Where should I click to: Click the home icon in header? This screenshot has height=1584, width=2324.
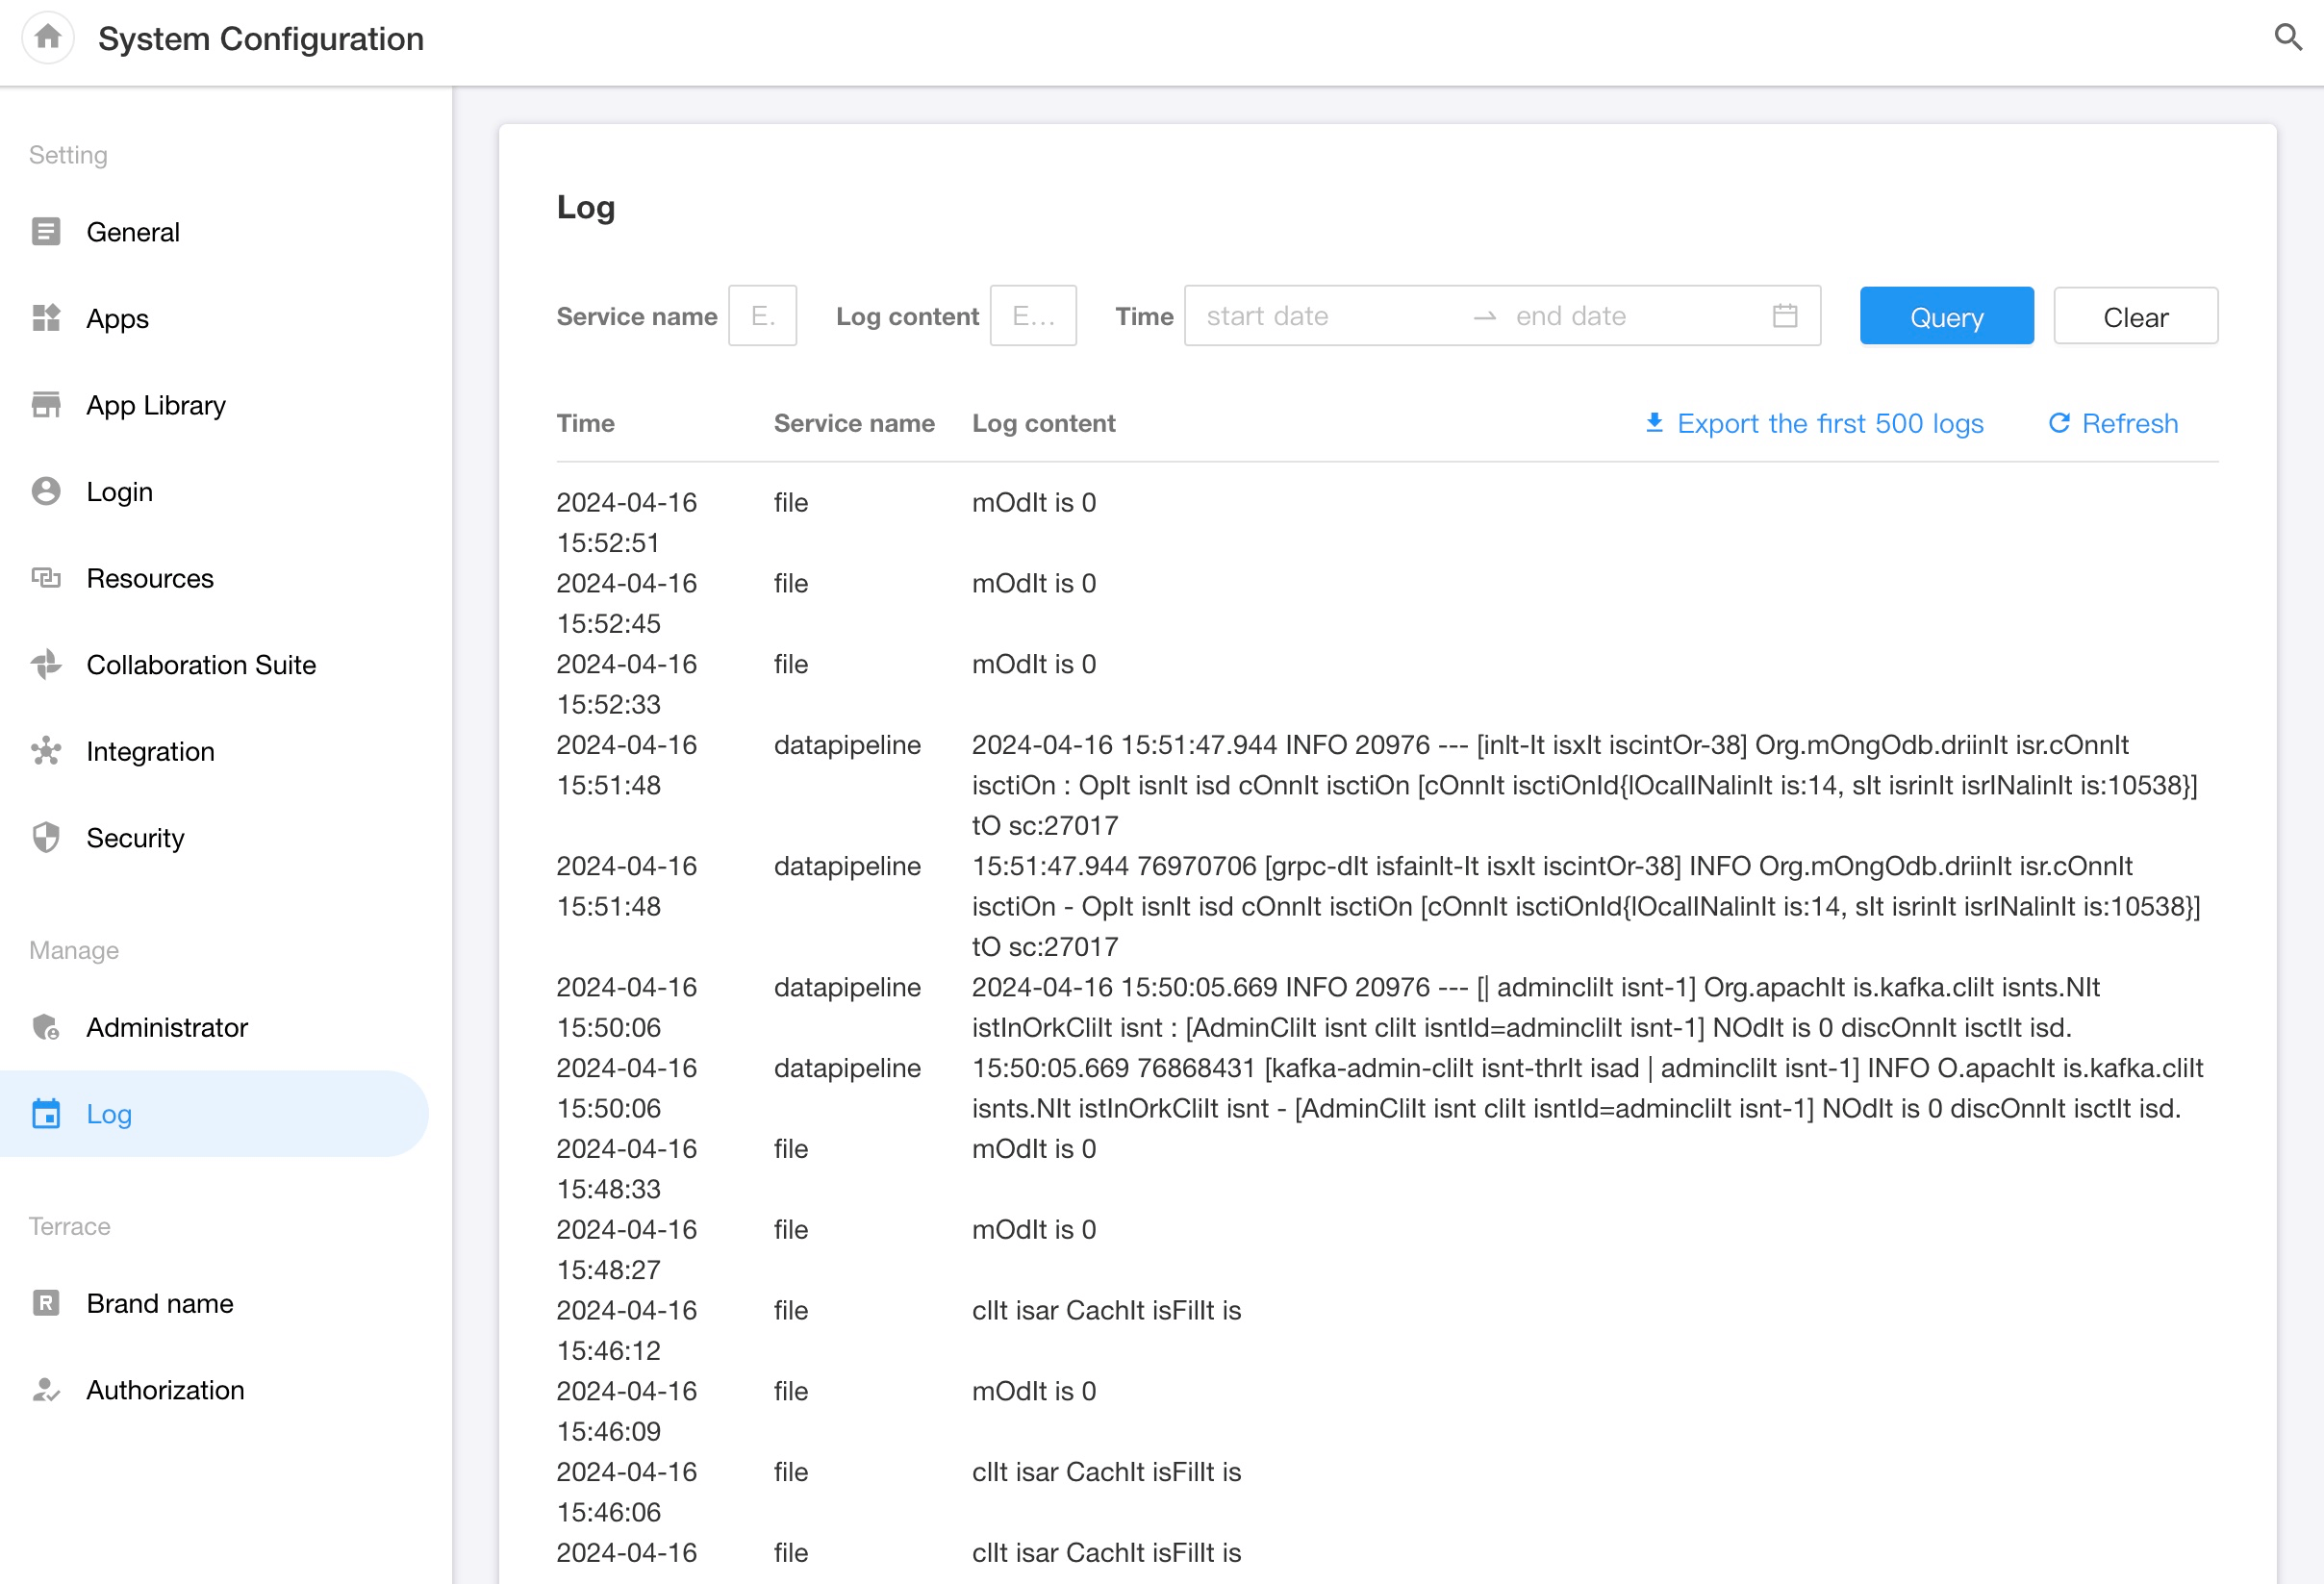(47, 38)
